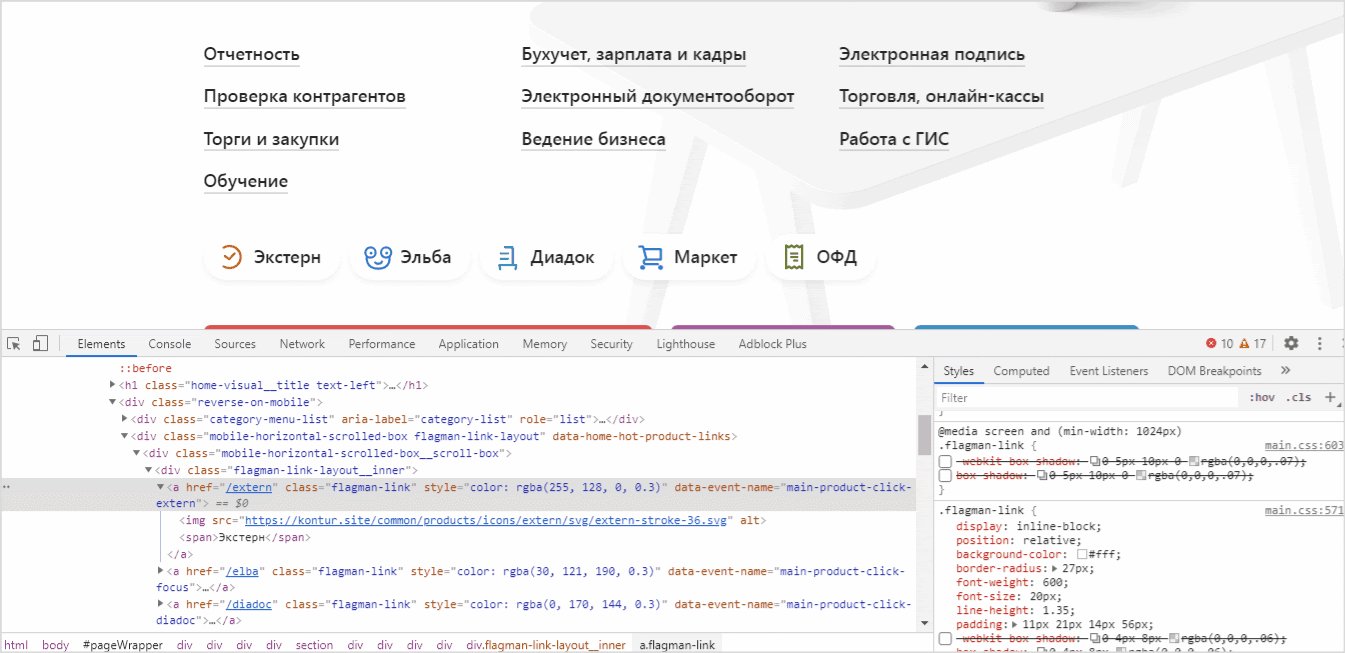1345x653 pixels.
Task: Click the Маркет shopping cart icon
Action: point(651,257)
